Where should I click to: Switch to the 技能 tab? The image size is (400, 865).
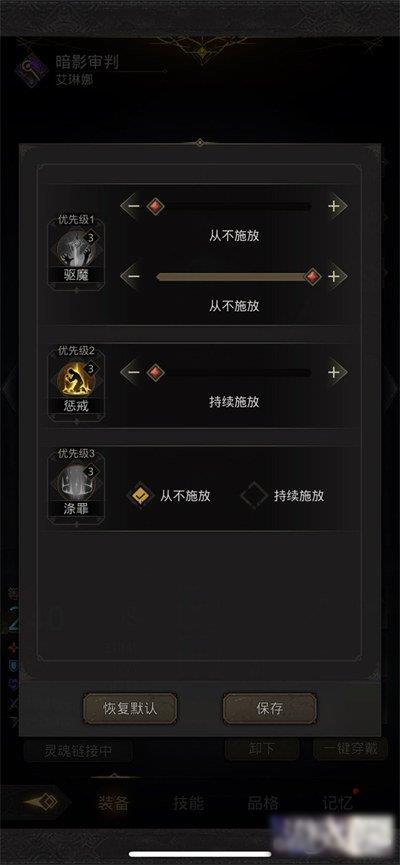(x=189, y=803)
